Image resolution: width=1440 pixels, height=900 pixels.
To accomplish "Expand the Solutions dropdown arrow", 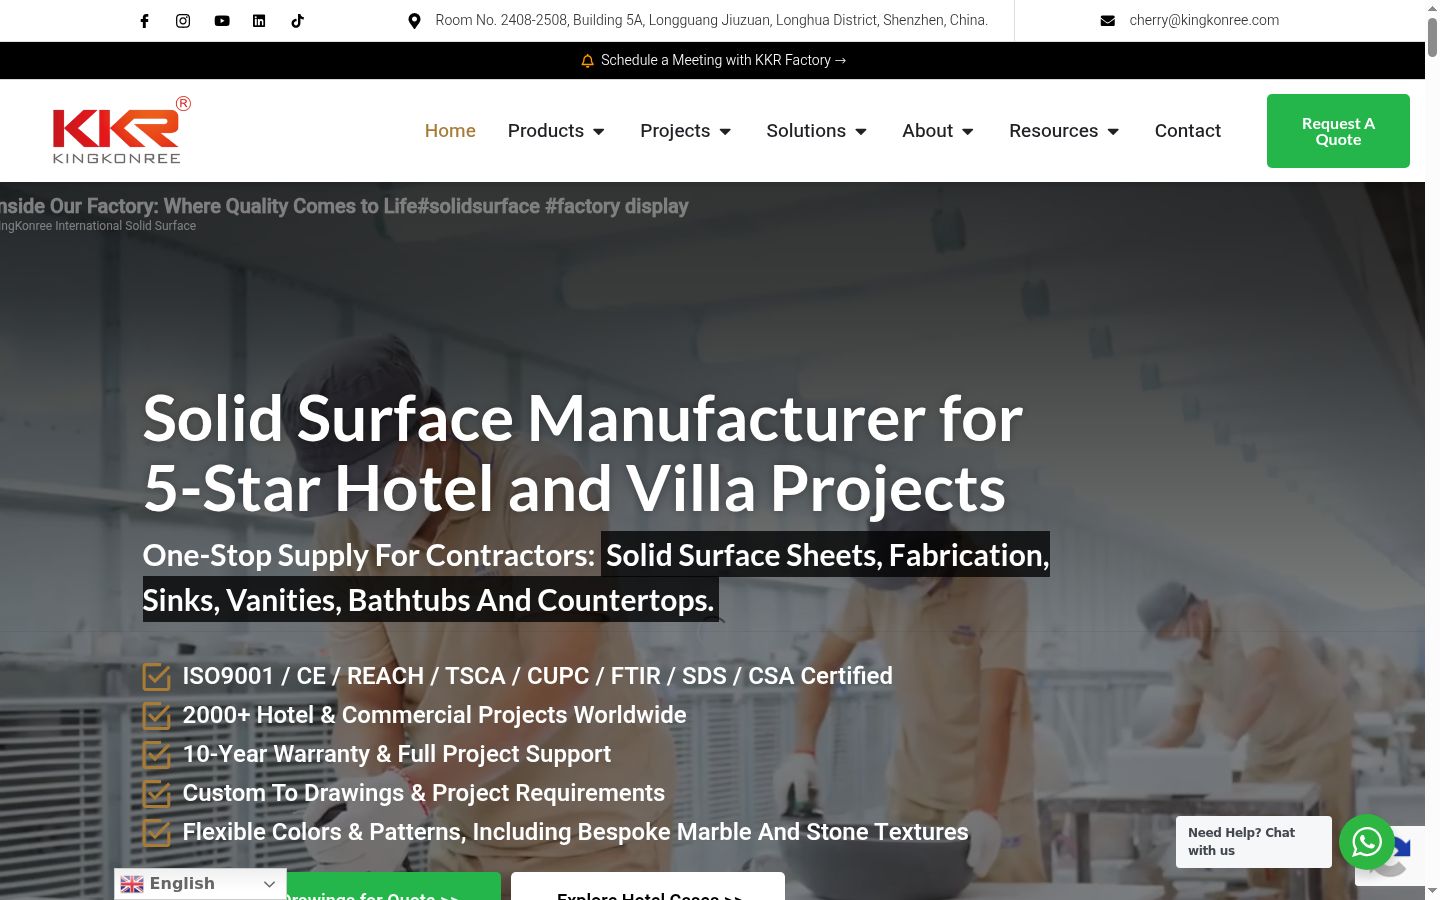I will coord(861,131).
